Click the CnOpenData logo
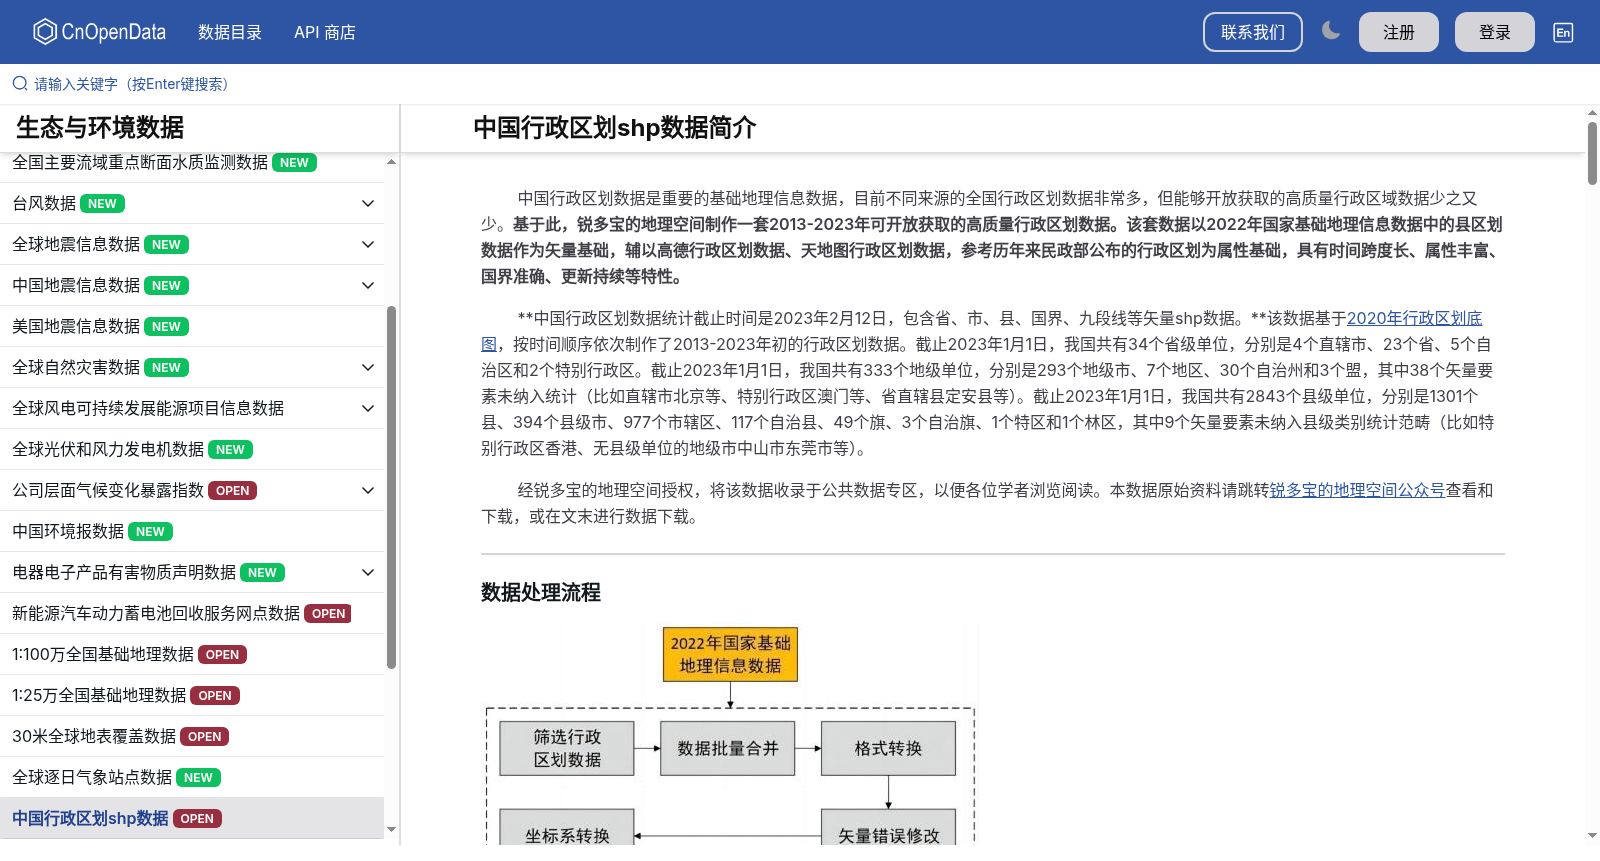Image resolution: width=1600 pixels, height=861 pixels. click(x=99, y=32)
